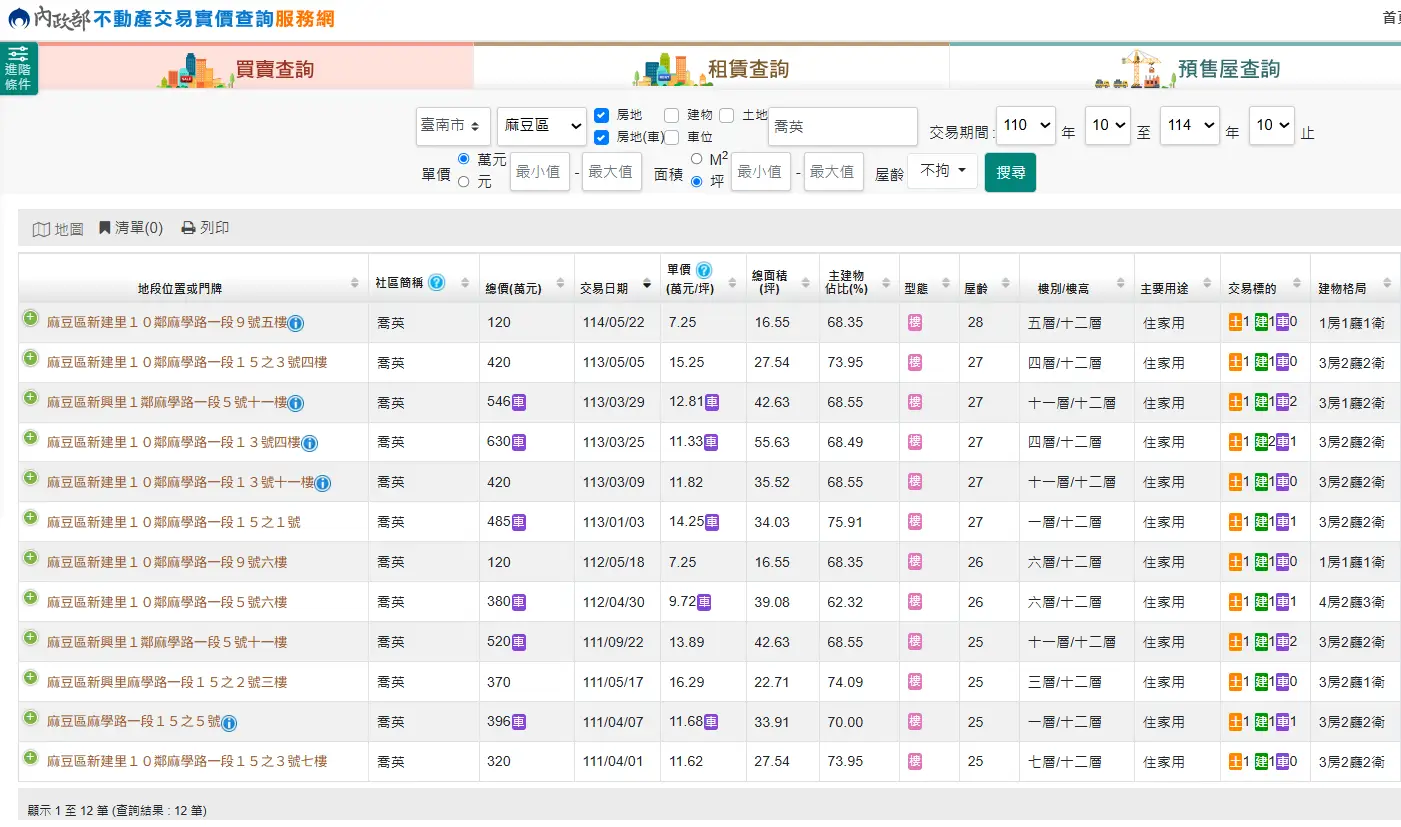Screen dimensions: 1401x827
Task: Click the help icon beside 單價 column header
Action: click(x=704, y=270)
